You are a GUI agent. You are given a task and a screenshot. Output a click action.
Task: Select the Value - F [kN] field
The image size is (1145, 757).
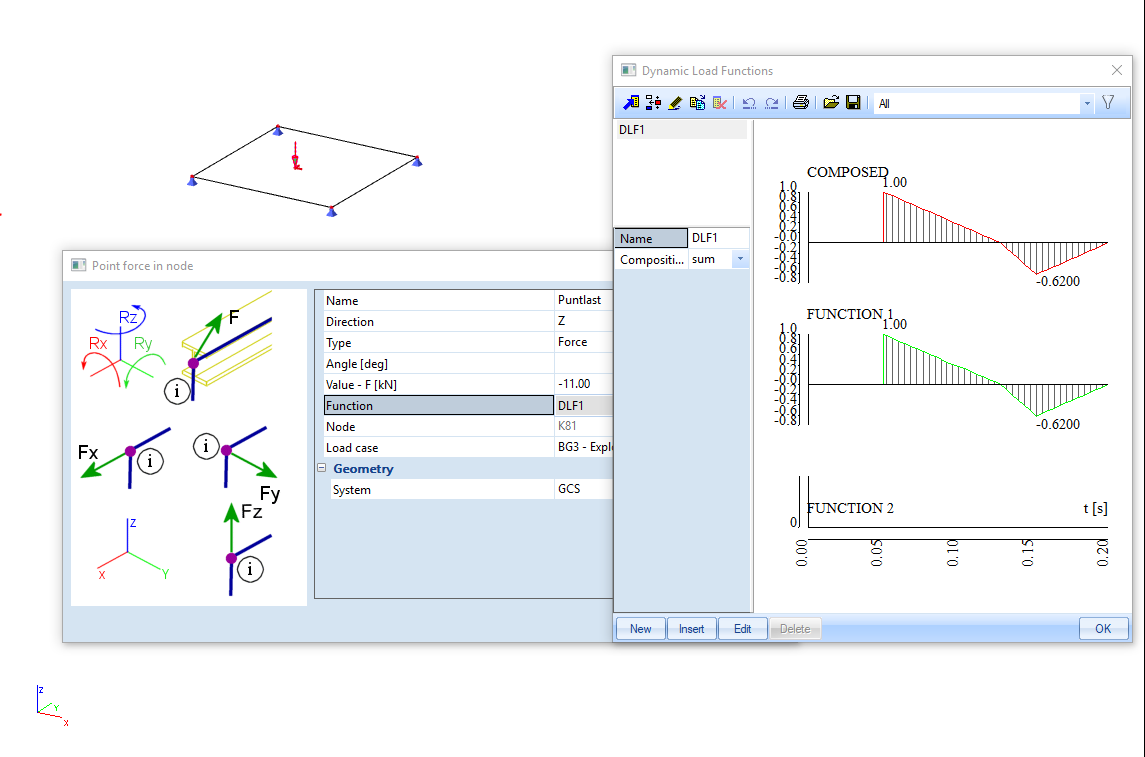tap(583, 384)
